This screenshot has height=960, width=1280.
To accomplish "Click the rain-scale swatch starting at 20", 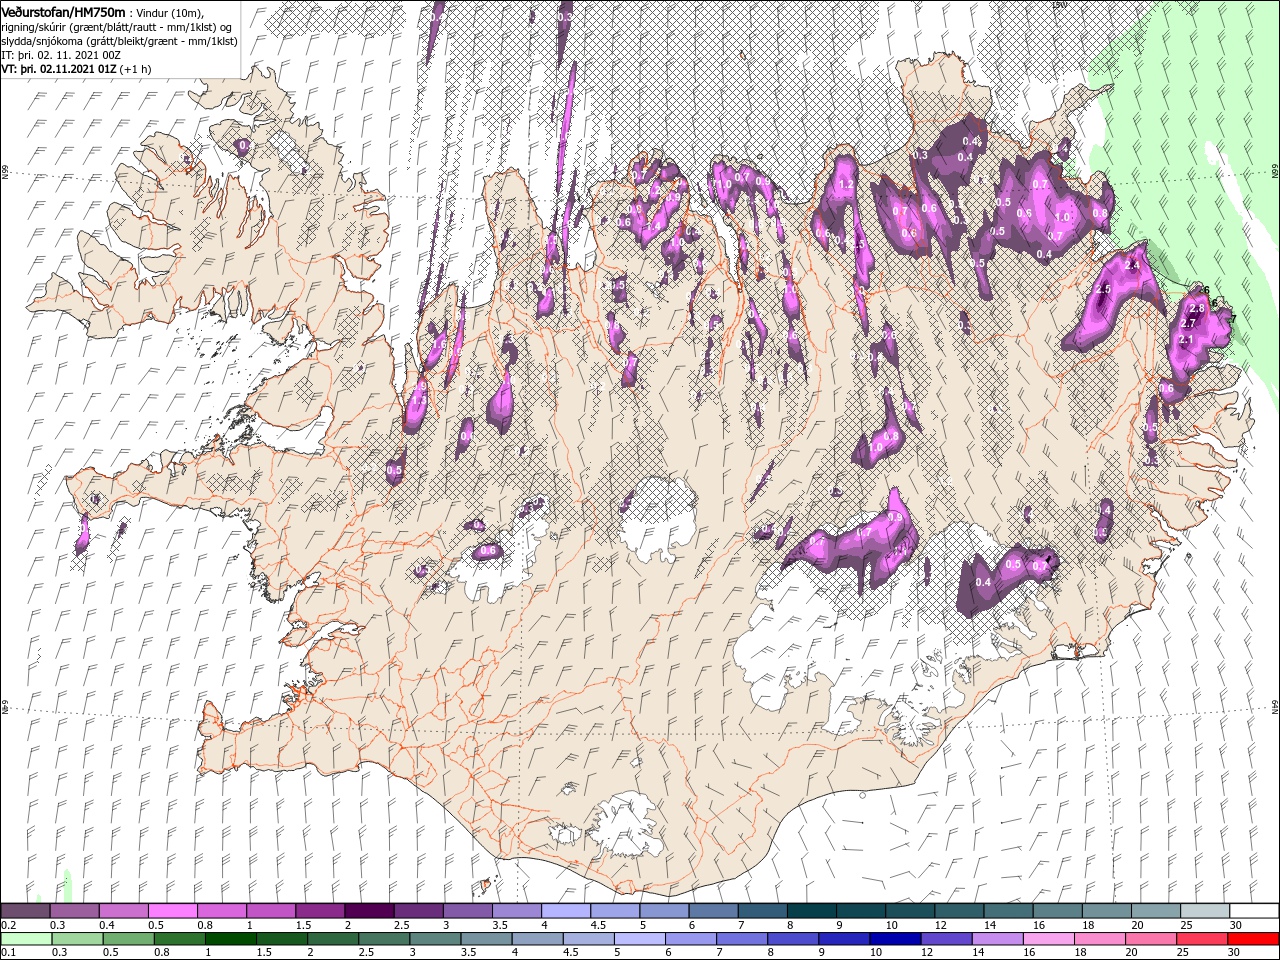I will point(1152,939).
